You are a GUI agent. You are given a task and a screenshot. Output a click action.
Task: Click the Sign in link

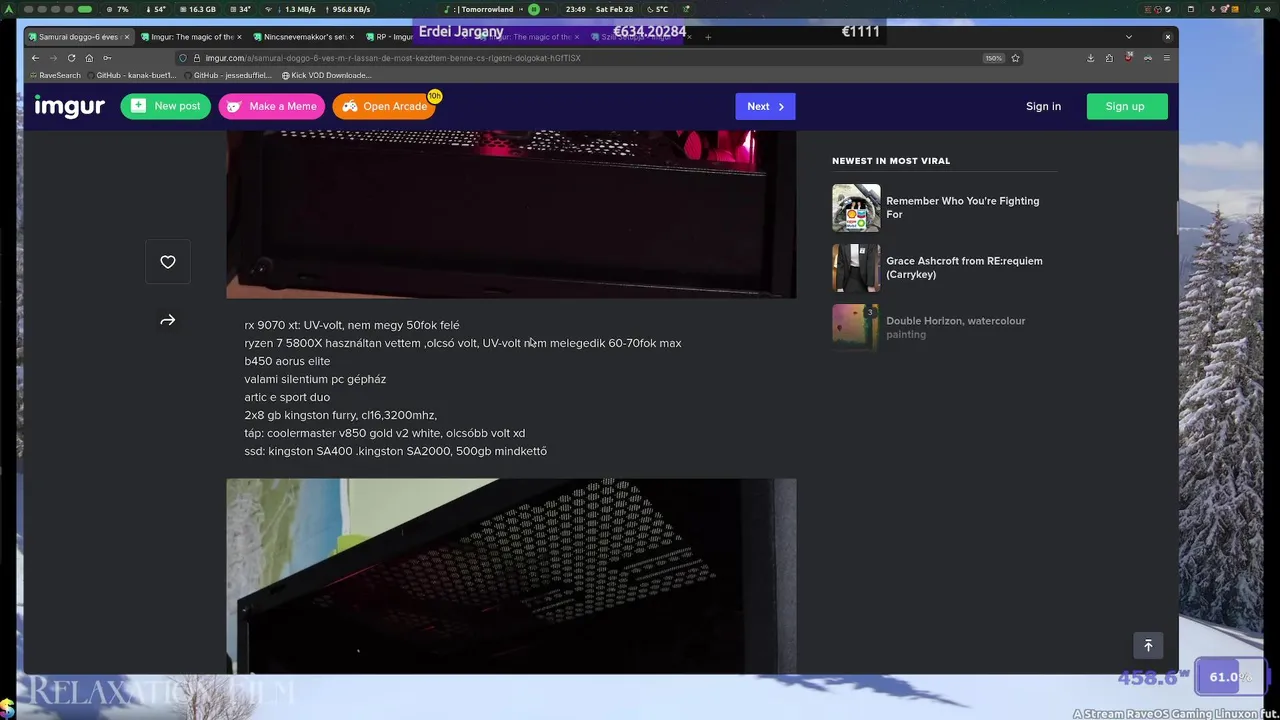pyautogui.click(x=1043, y=106)
